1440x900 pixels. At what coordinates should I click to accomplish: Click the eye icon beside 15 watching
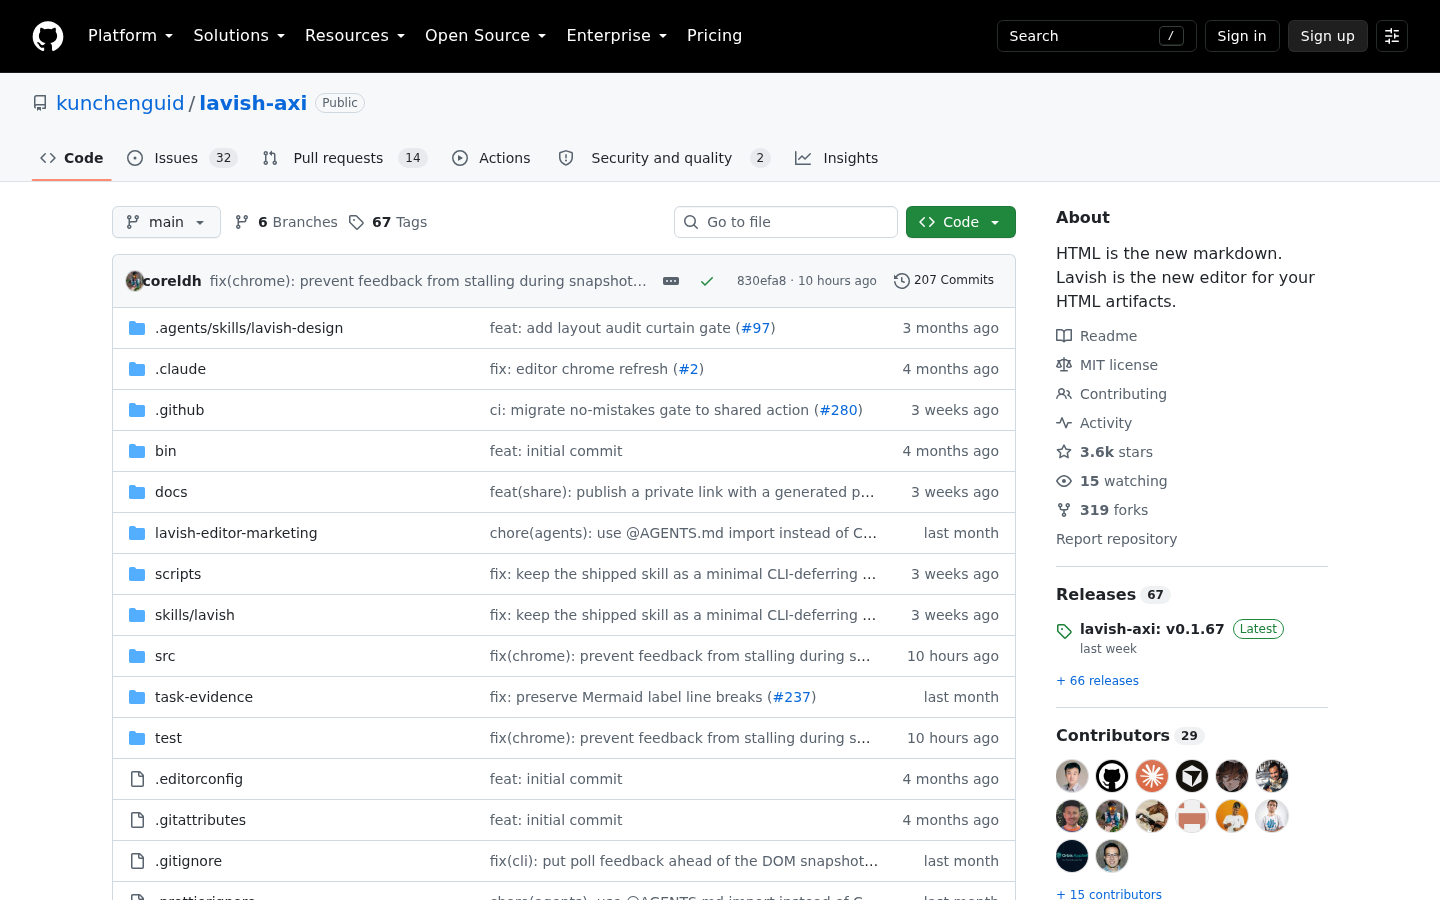(1064, 481)
